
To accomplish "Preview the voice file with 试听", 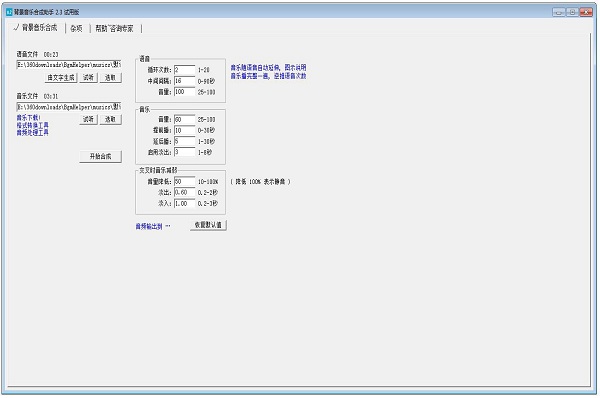I will coord(88,78).
